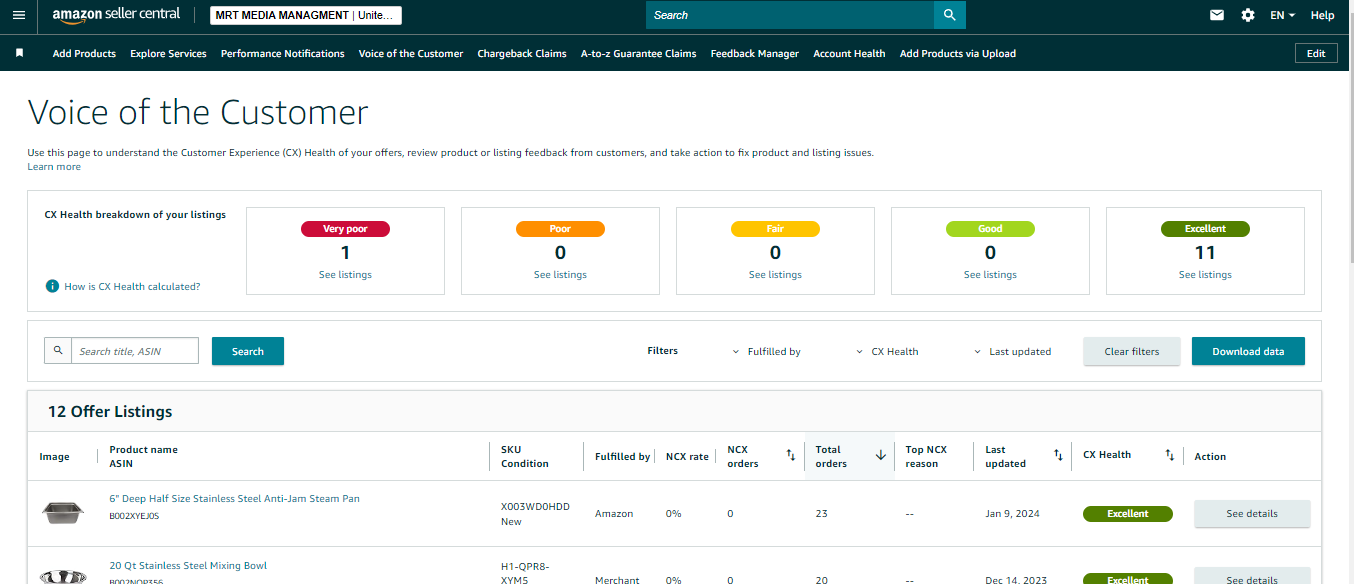The width and height of the screenshot is (1354, 584).
Task: Click the Good light-green badge
Action: coord(990,229)
